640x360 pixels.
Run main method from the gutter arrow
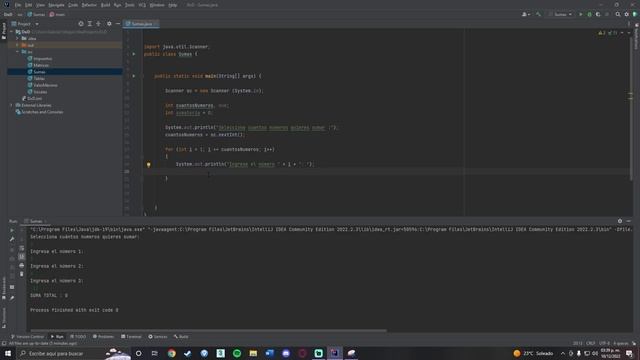coord(133,76)
